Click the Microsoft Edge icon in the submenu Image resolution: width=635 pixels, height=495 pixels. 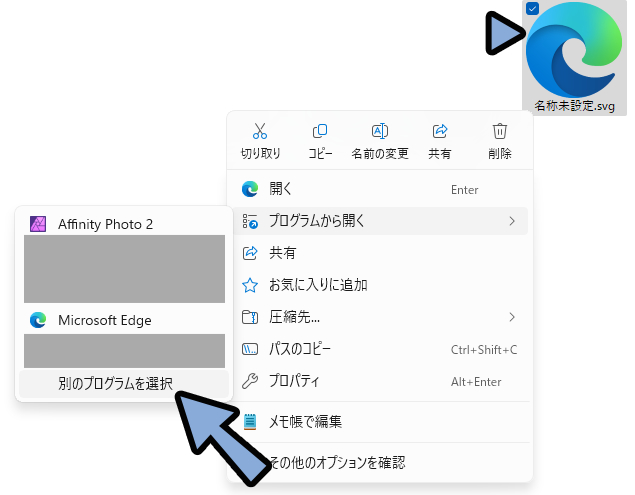[x=38, y=320]
